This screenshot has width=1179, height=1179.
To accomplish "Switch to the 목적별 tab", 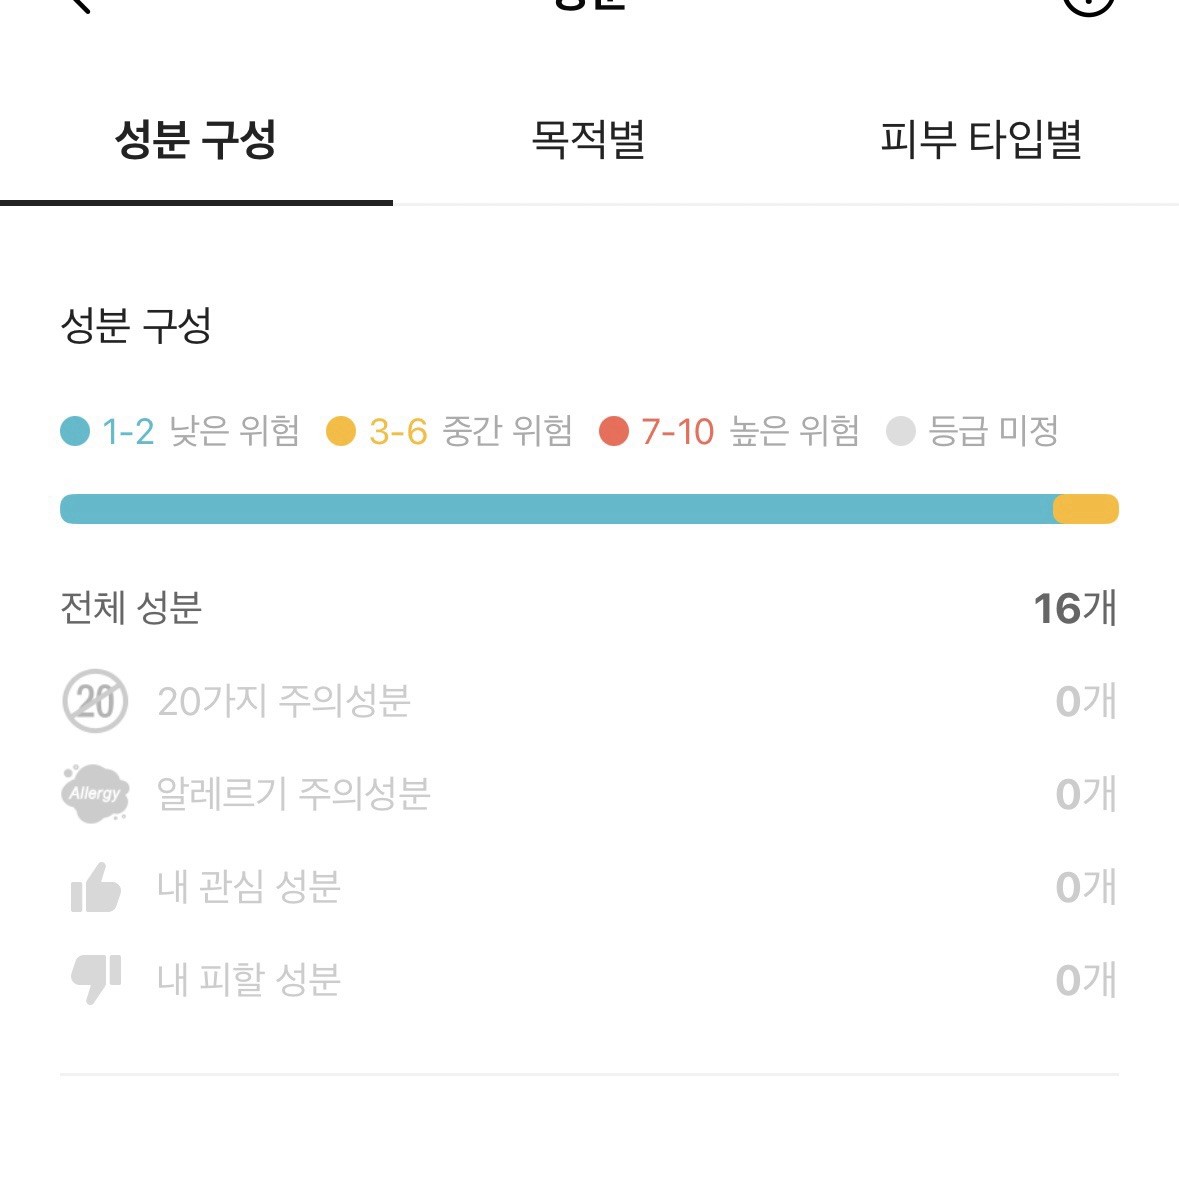I will [588, 139].
